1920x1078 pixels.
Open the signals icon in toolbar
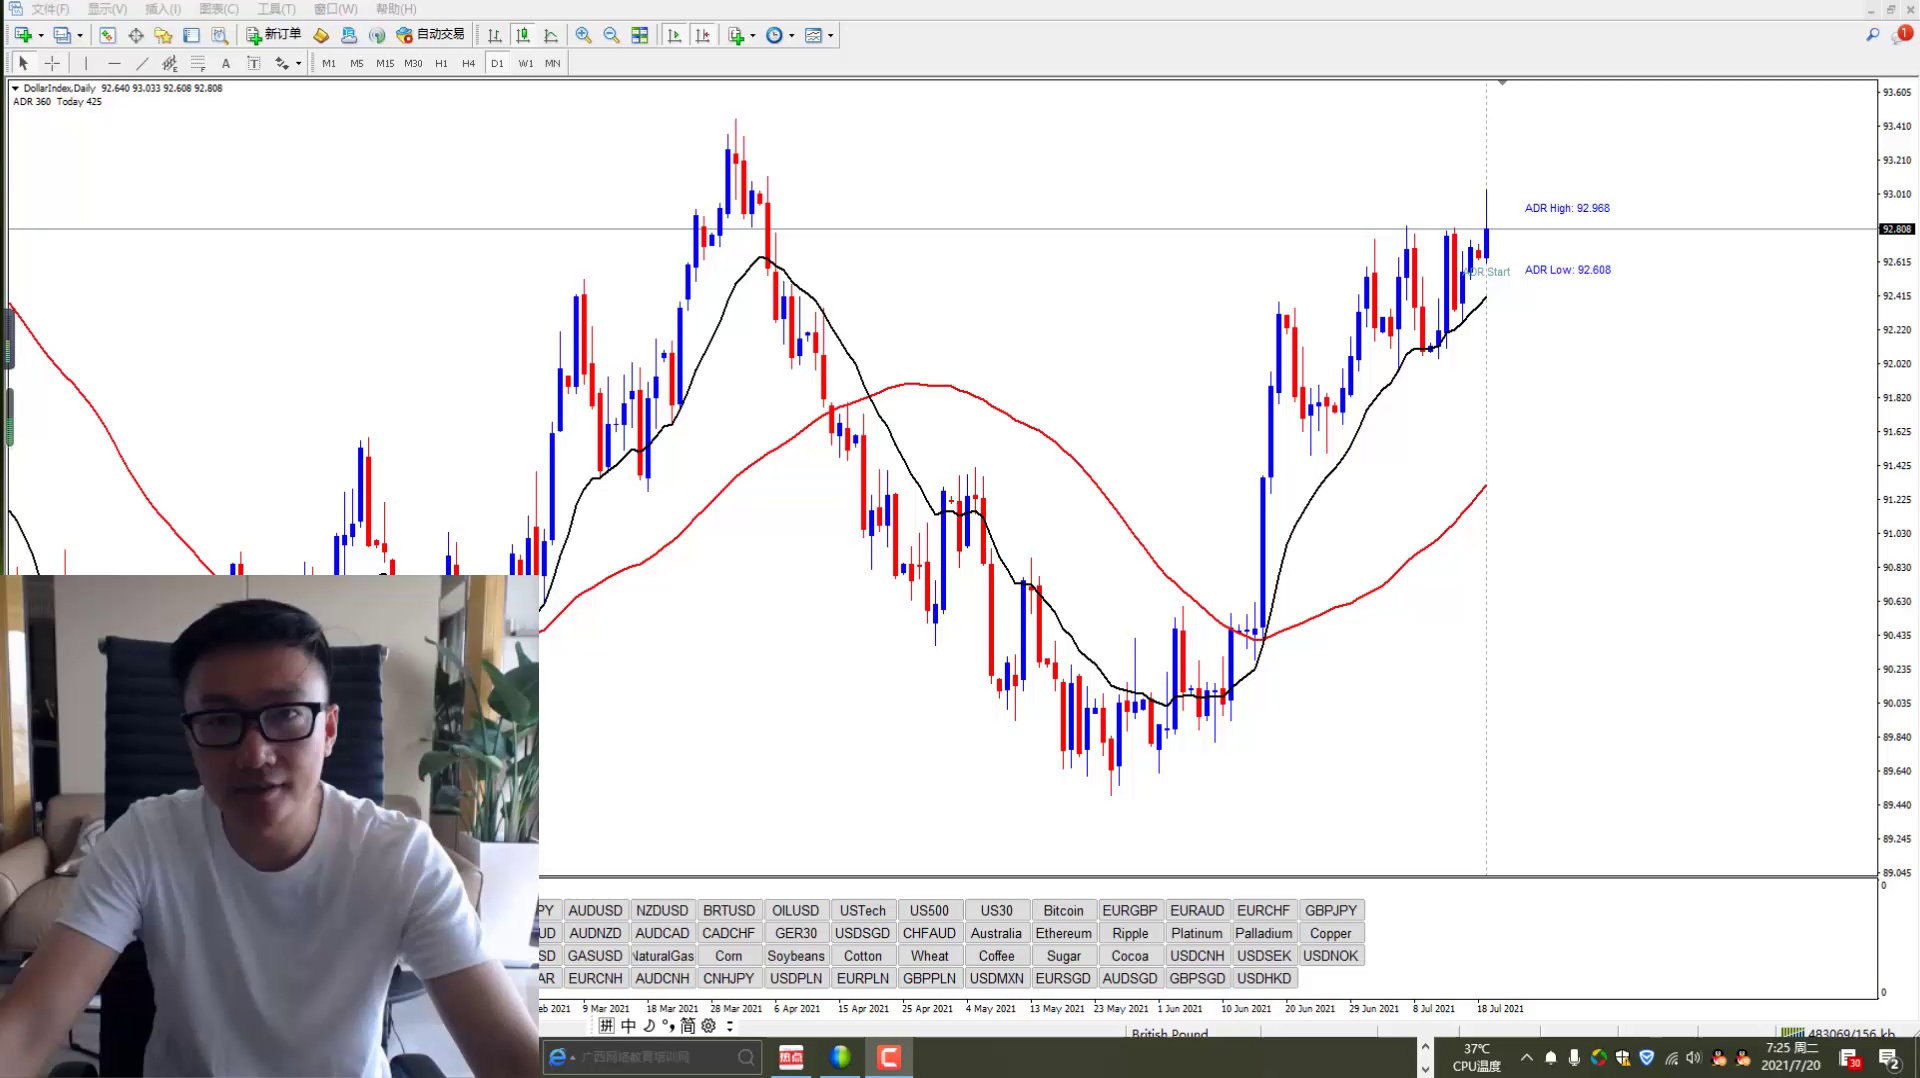[x=377, y=35]
